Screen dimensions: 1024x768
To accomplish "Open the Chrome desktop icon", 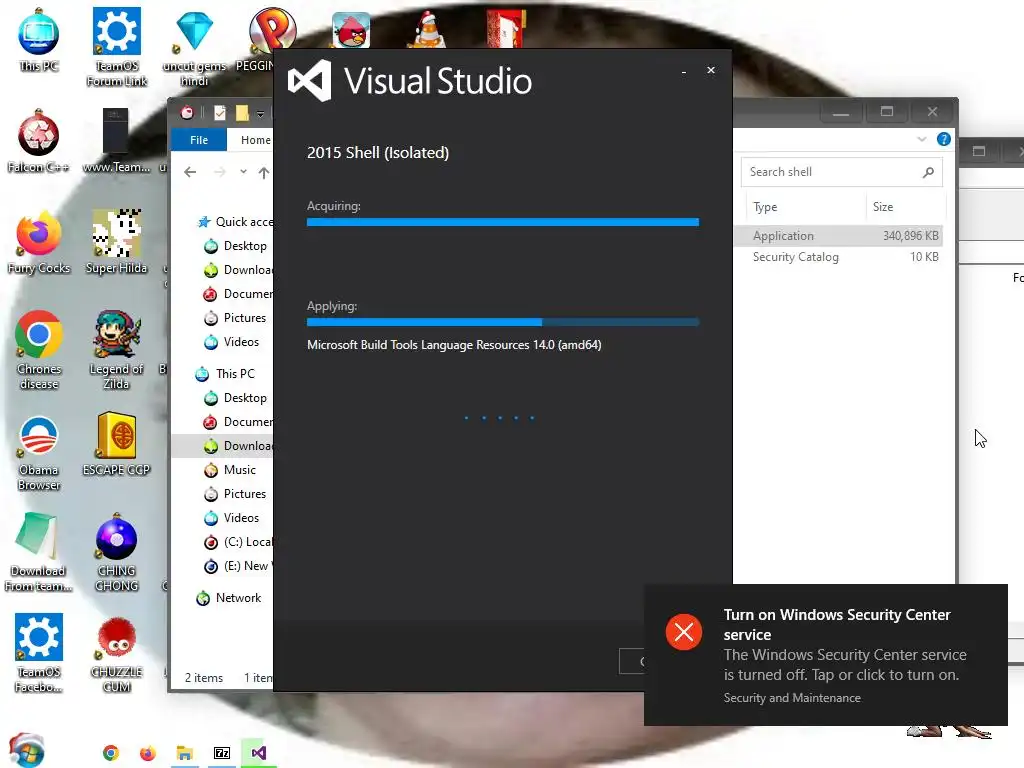I will (39, 351).
